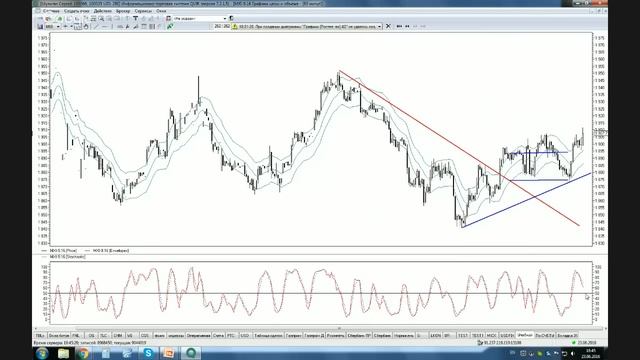Open the Система menu

[51, 11]
